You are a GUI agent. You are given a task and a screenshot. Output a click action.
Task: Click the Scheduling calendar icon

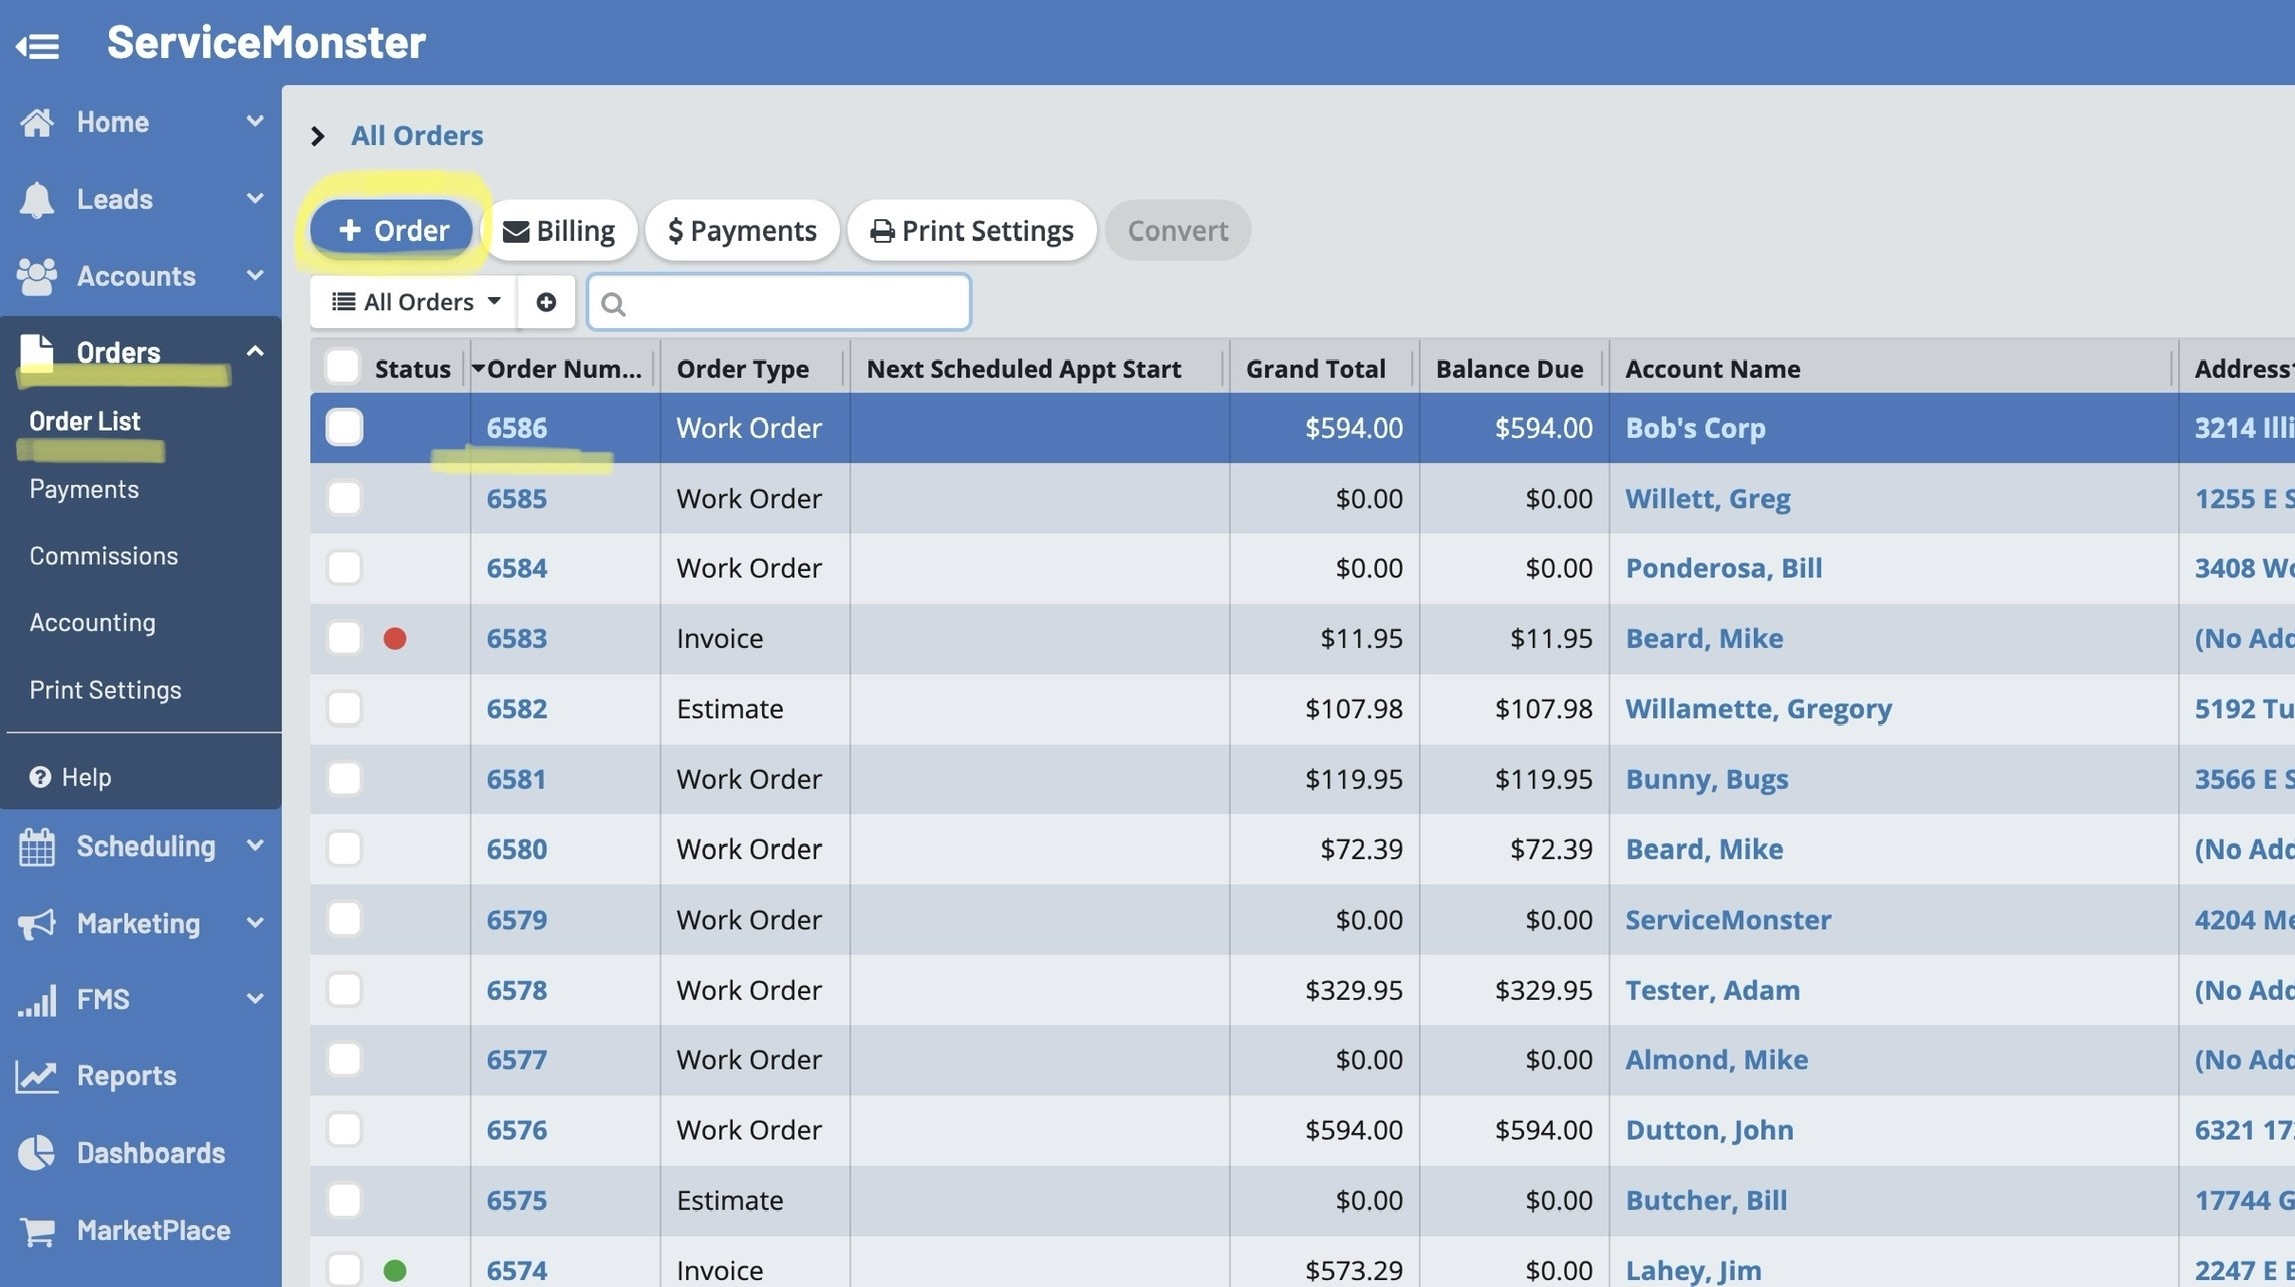coord(37,847)
